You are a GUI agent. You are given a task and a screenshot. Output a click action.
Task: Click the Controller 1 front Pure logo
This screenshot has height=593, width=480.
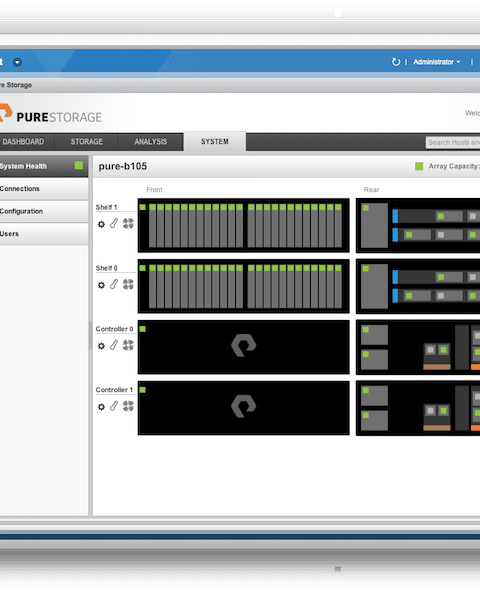click(x=244, y=406)
